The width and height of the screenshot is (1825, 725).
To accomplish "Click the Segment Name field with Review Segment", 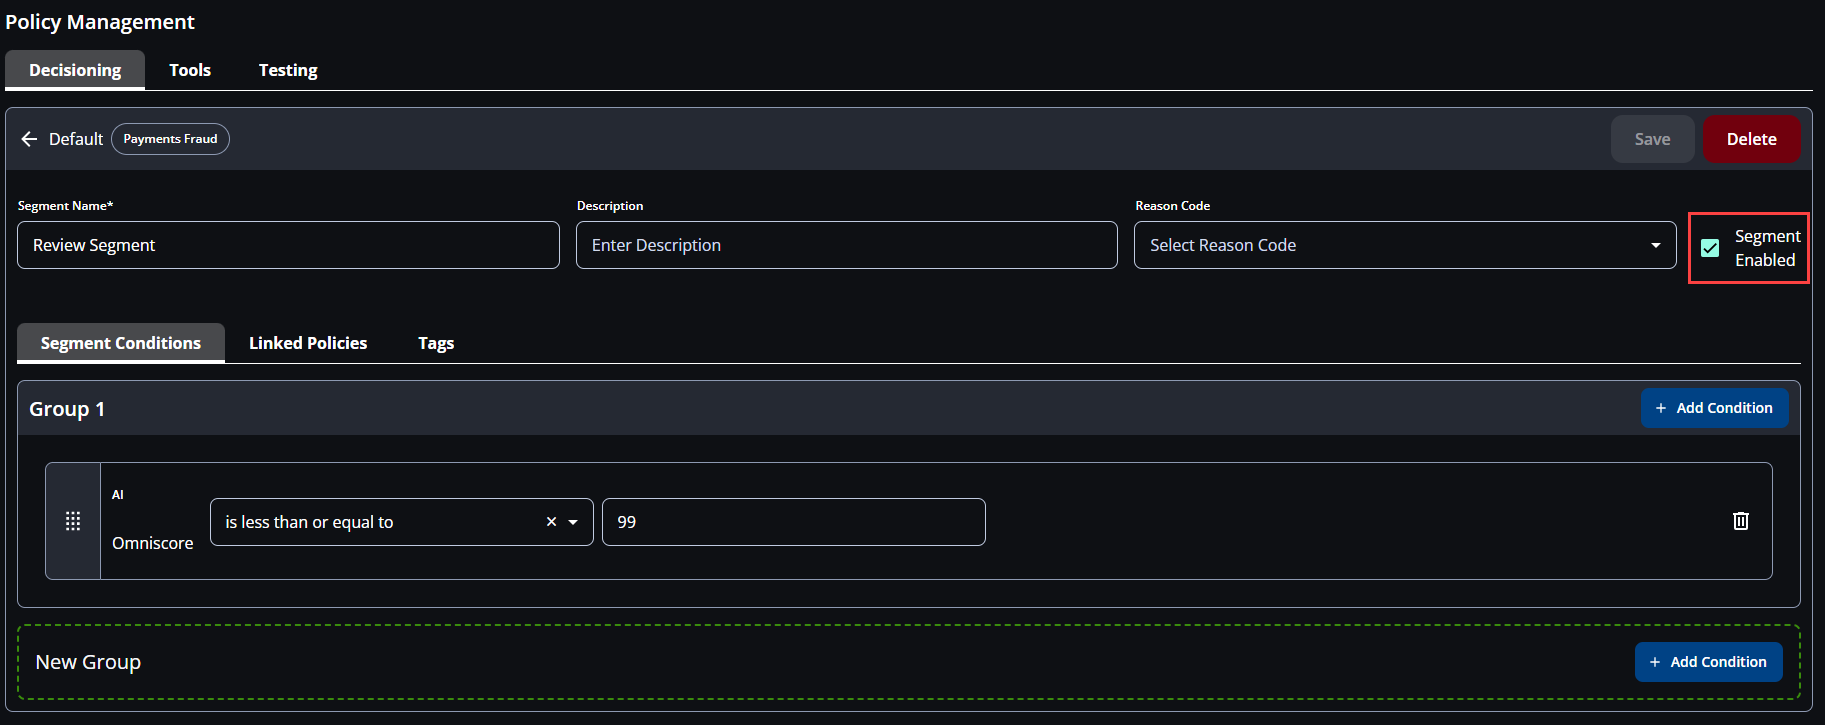I will tap(288, 245).
